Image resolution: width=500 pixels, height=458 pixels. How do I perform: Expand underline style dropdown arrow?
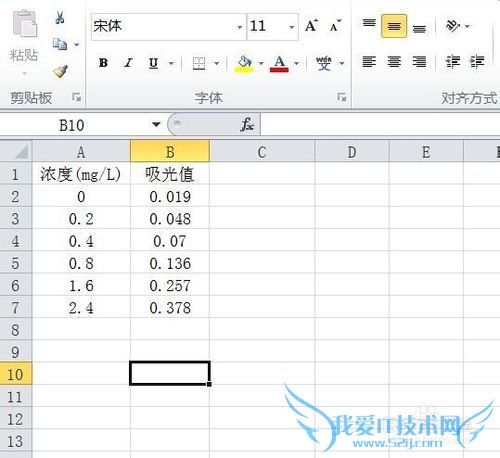[171, 63]
